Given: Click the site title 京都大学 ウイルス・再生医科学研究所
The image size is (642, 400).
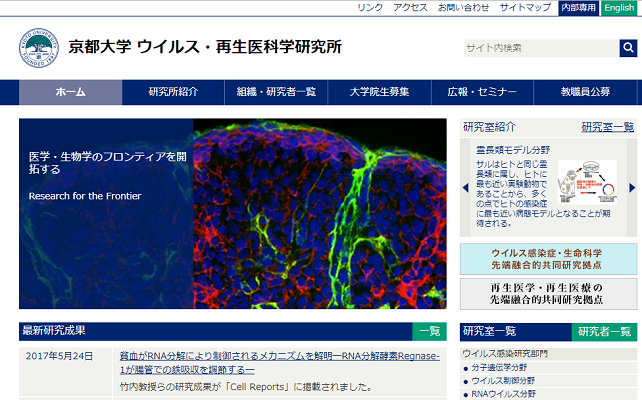Looking at the screenshot, I should (x=205, y=47).
